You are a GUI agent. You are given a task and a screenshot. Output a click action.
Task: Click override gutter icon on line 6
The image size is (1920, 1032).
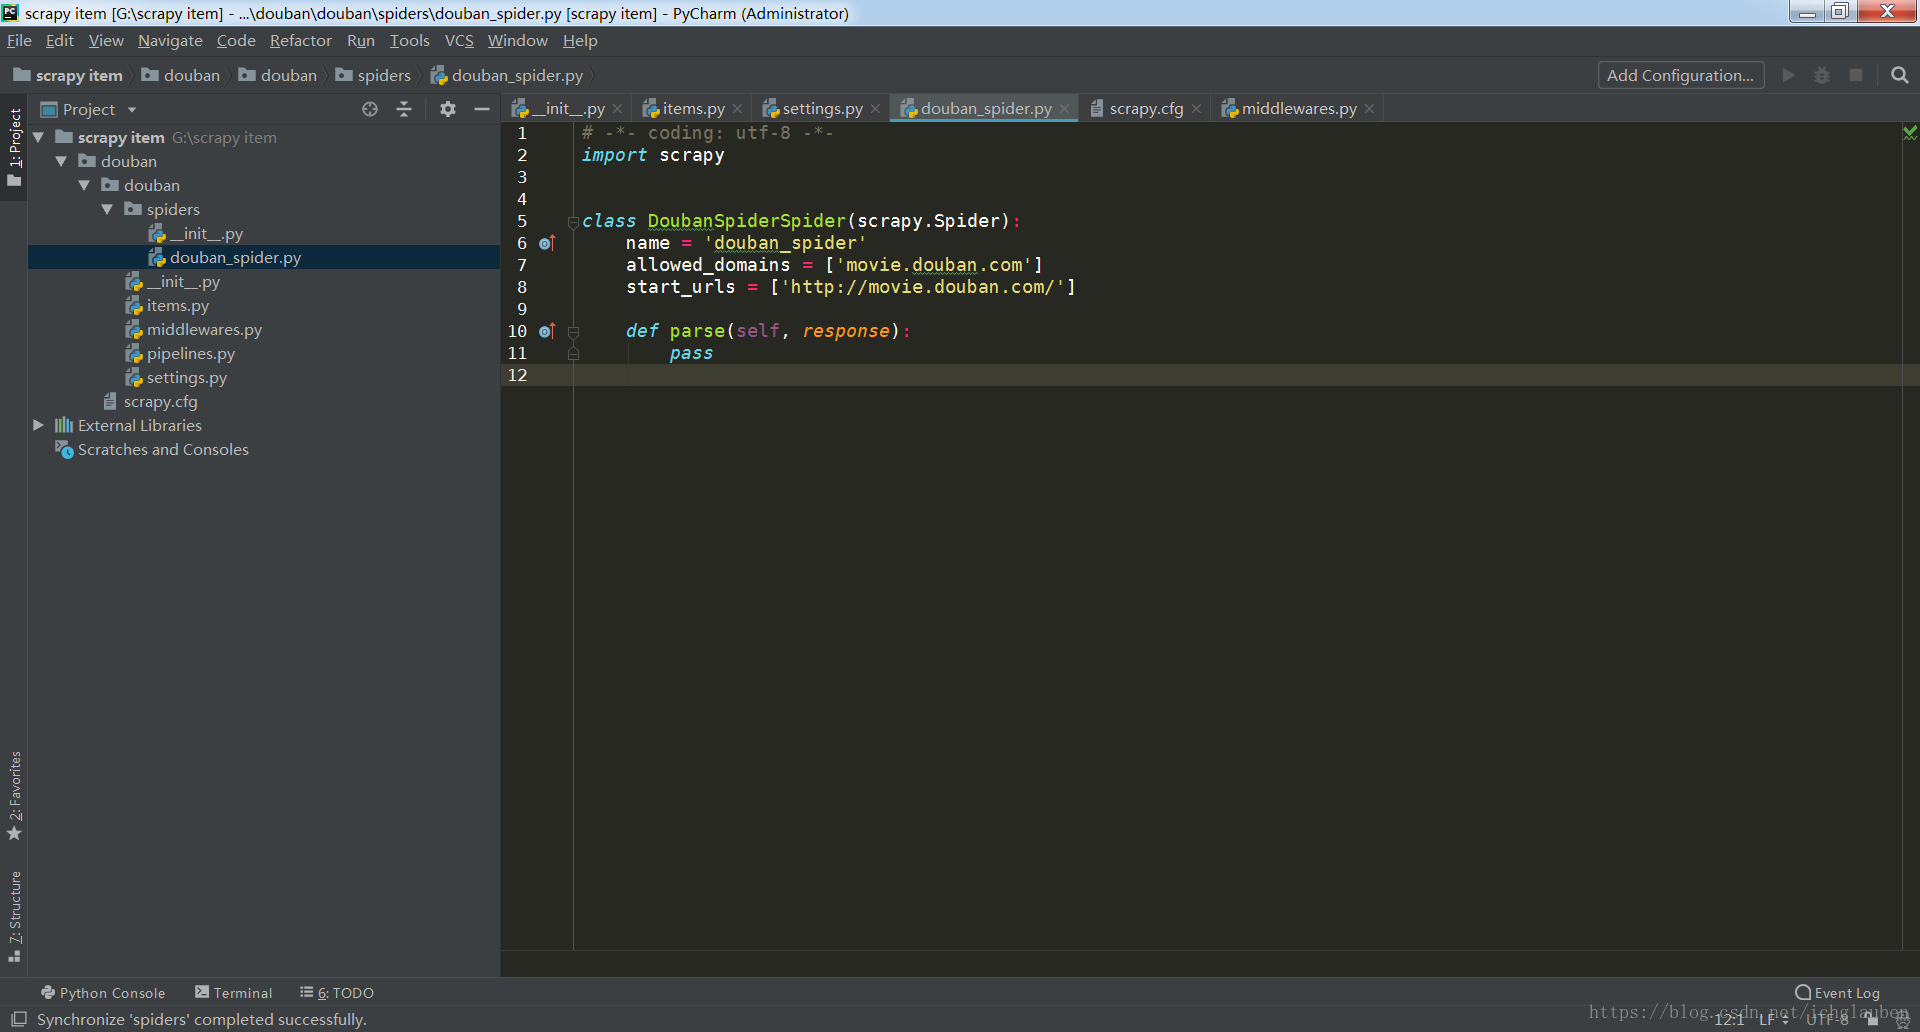pos(547,243)
